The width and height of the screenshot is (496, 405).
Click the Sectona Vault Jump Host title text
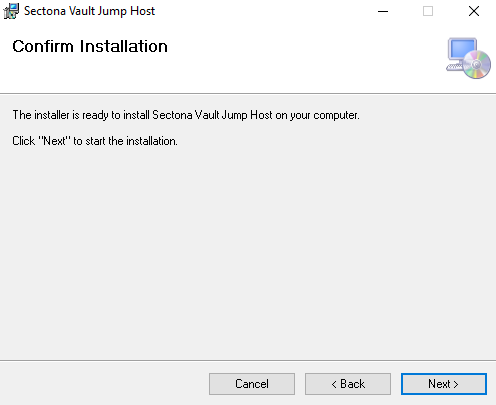coord(89,11)
